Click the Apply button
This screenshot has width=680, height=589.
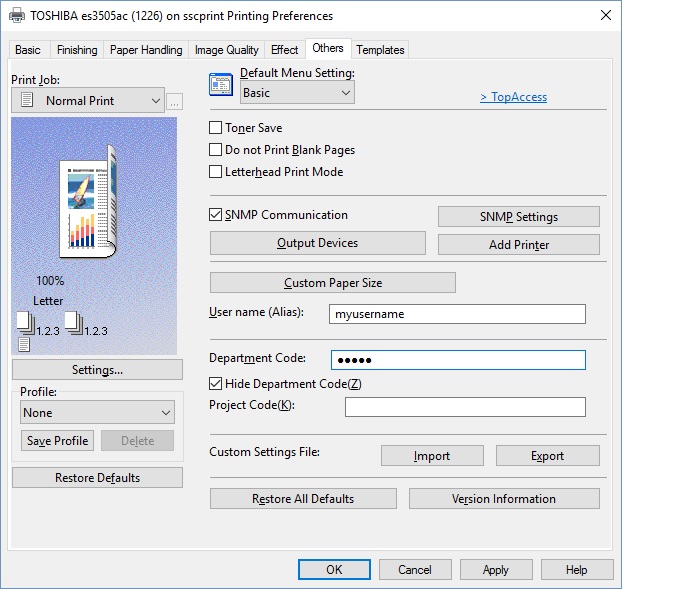496,569
